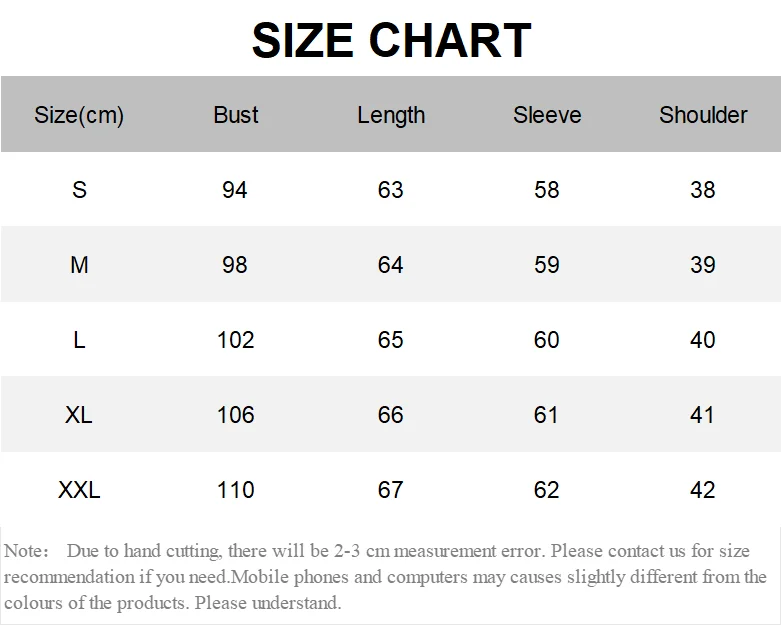Image resolution: width=781 pixels, height=625 pixels.
Task: Select the M size row label
Action: 79,265
